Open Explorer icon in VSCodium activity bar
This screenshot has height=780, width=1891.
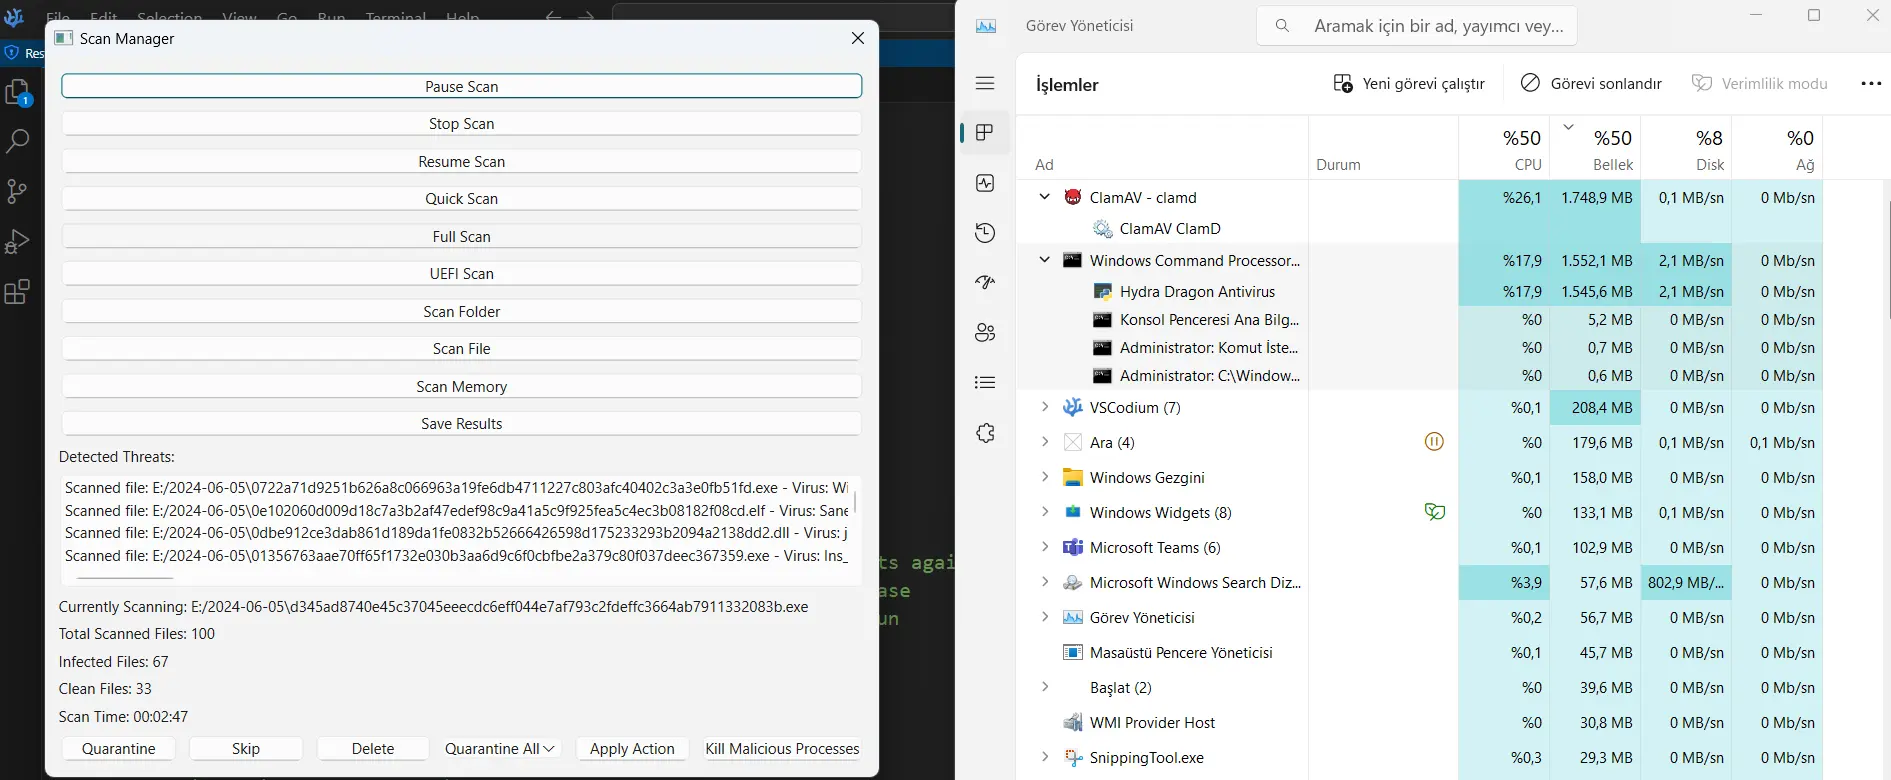18,92
